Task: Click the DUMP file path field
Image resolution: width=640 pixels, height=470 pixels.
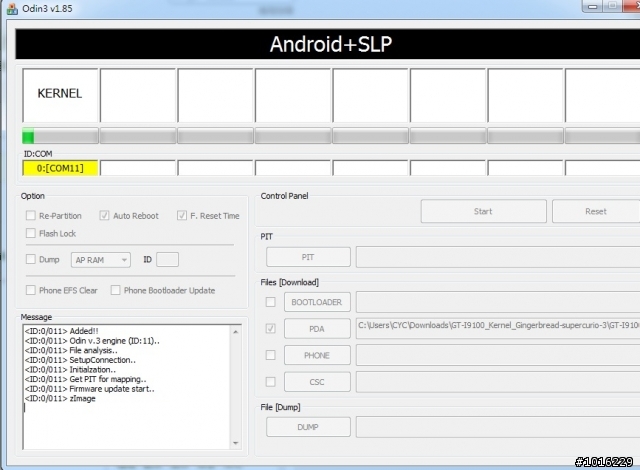Action: click(x=498, y=427)
